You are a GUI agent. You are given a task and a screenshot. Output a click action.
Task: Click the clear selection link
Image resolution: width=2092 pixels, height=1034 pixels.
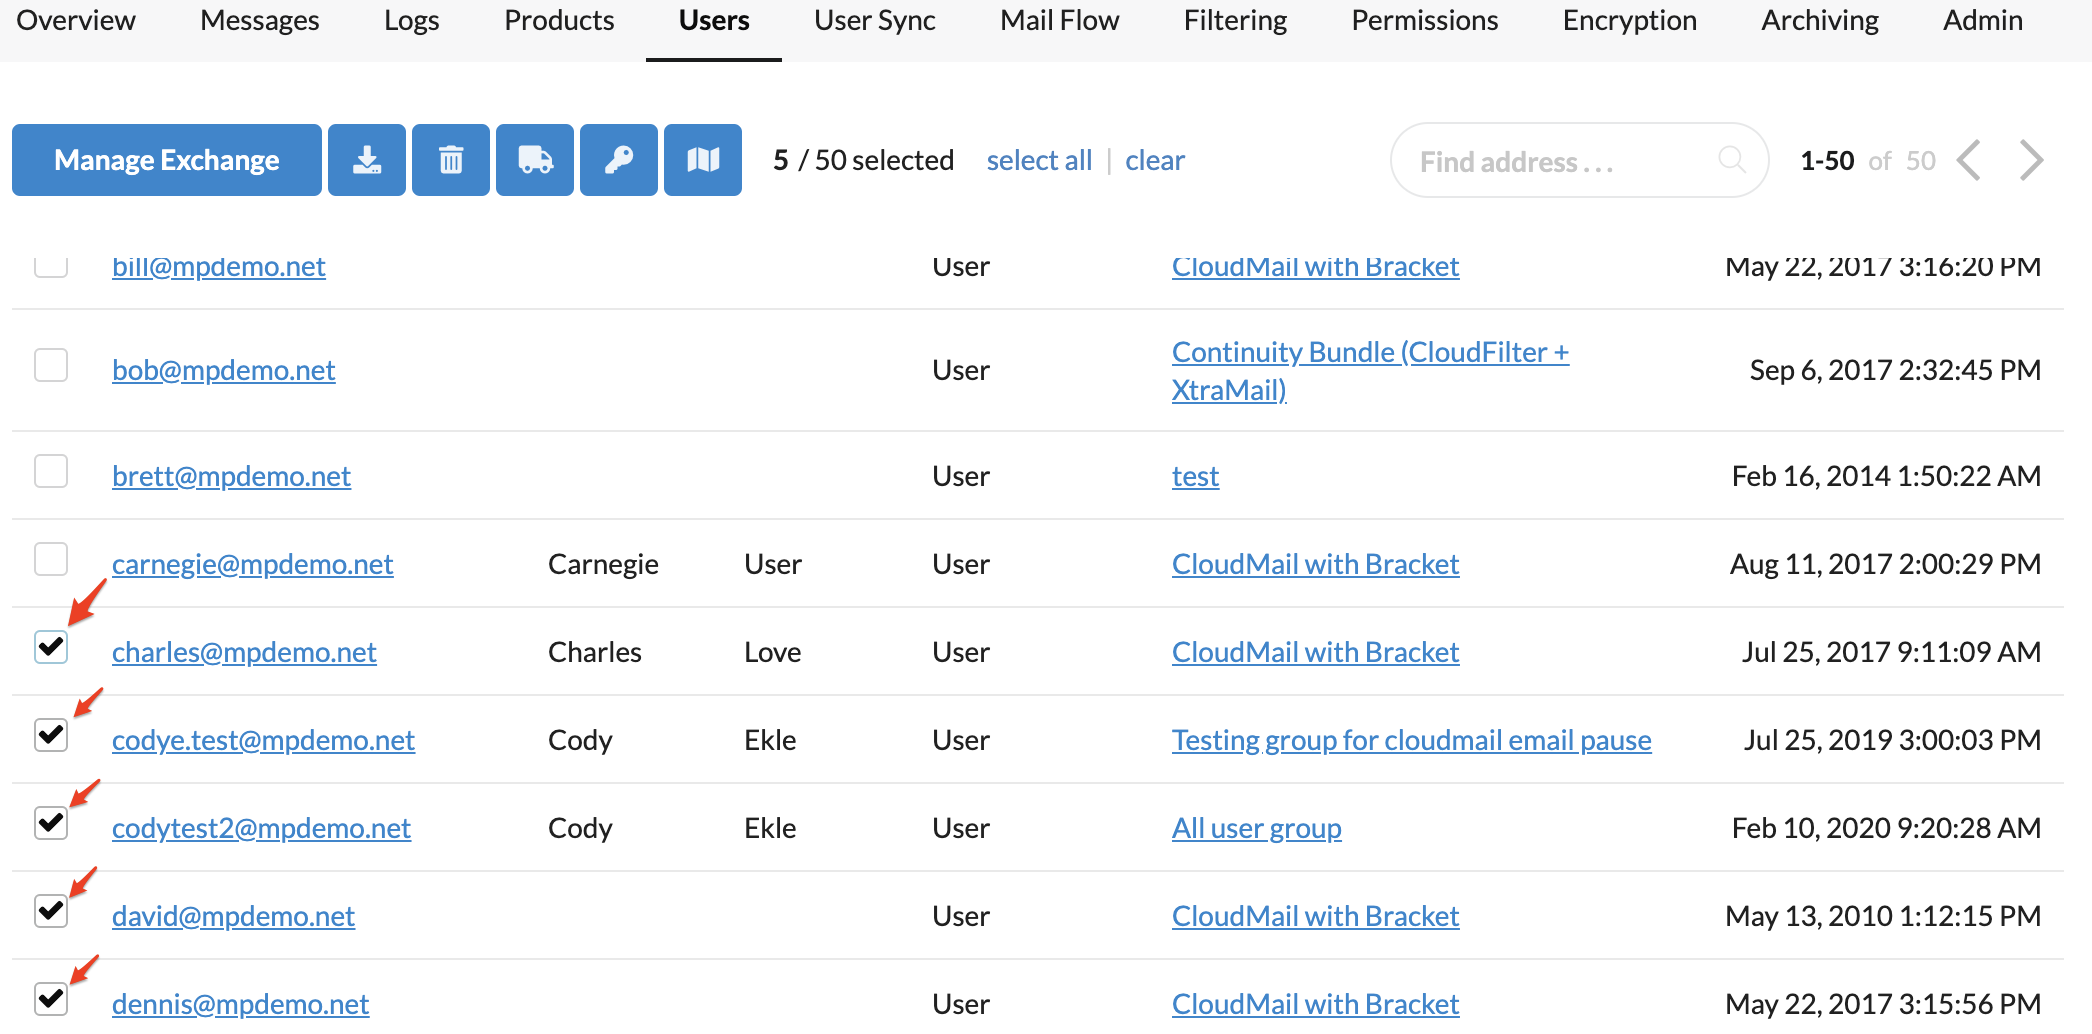tap(1154, 160)
